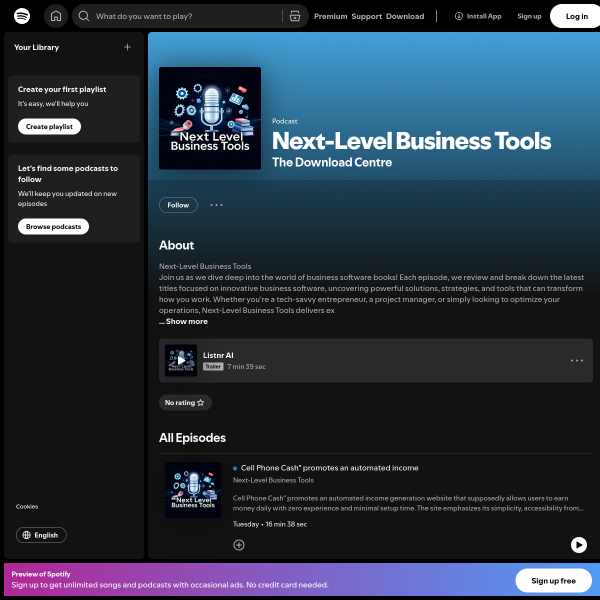Click the plus icon in Your Library
Image resolution: width=600 pixels, height=600 pixels.
click(127, 47)
